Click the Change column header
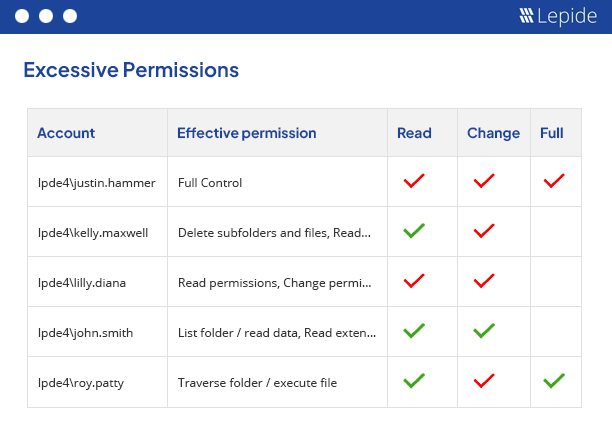The height and width of the screenshot is (430, 612). 493,133
